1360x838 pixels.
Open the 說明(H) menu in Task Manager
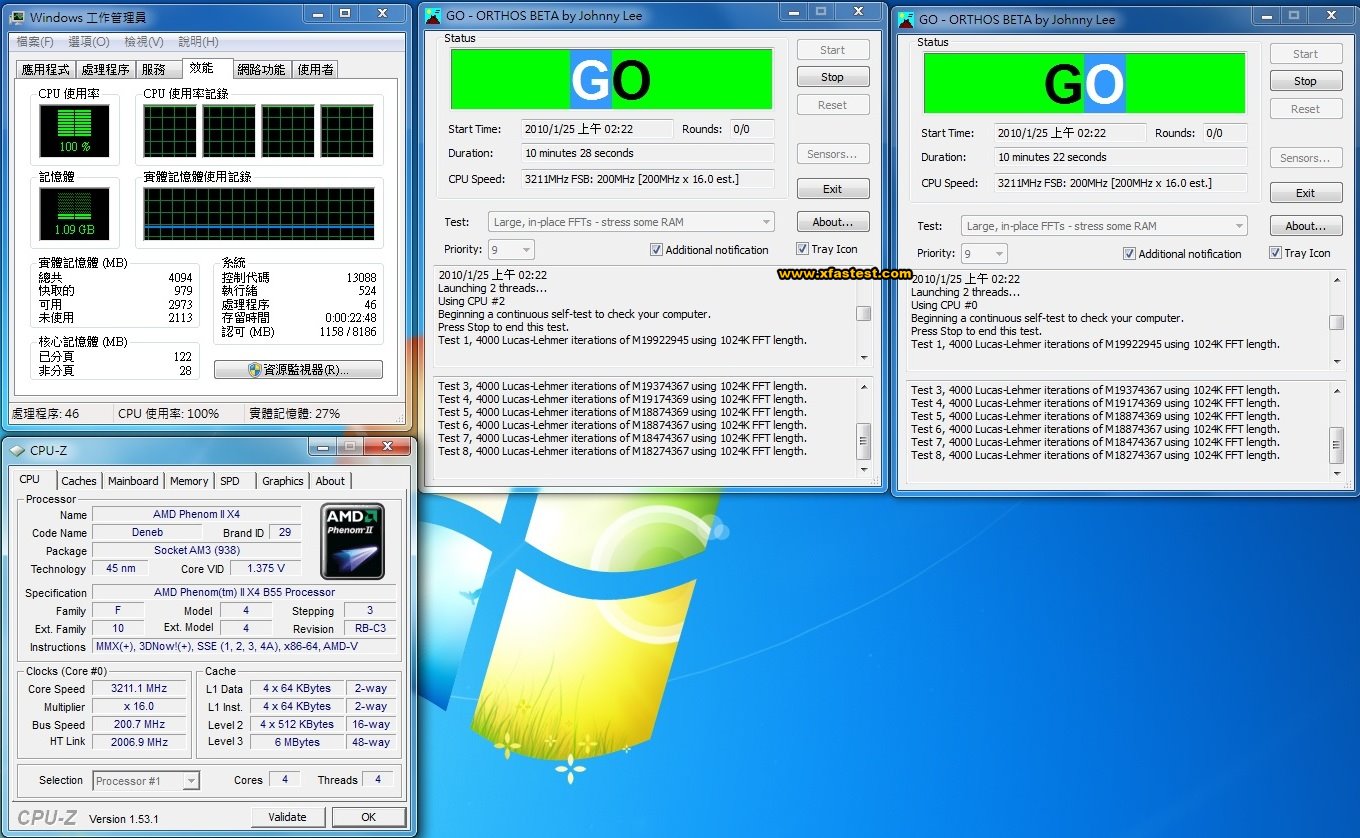pyautogui.click(x=199, y=42)
